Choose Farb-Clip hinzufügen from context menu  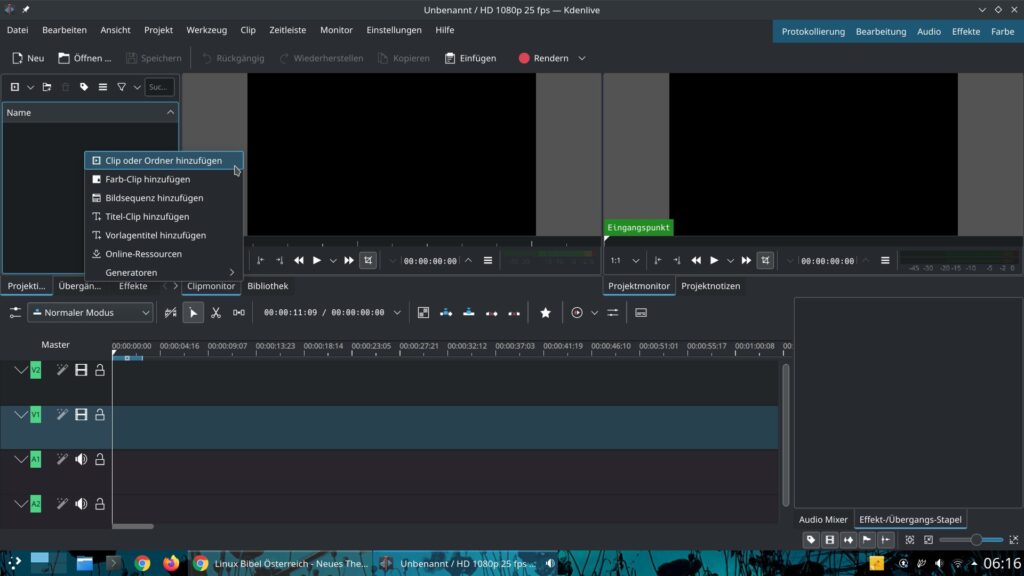164,179
